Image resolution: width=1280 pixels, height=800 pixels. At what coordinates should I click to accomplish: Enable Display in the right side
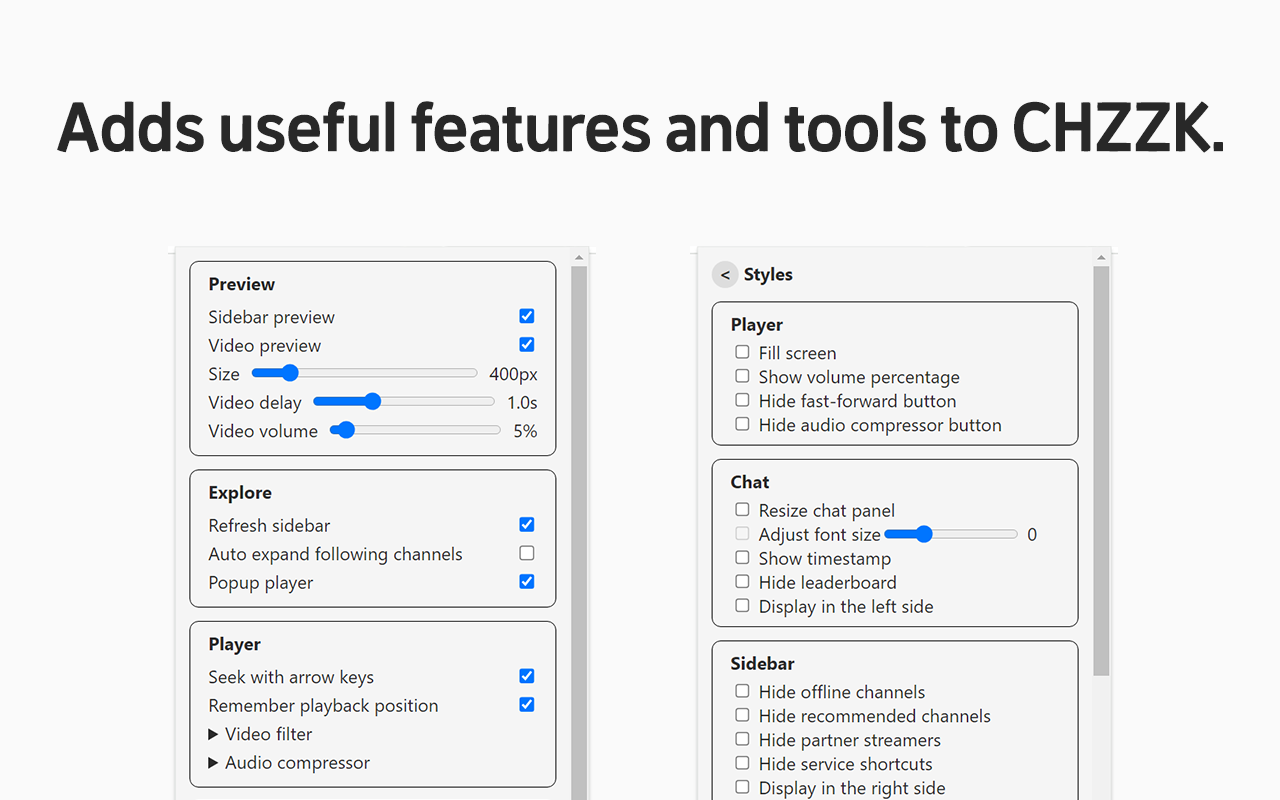coord(742,787)
